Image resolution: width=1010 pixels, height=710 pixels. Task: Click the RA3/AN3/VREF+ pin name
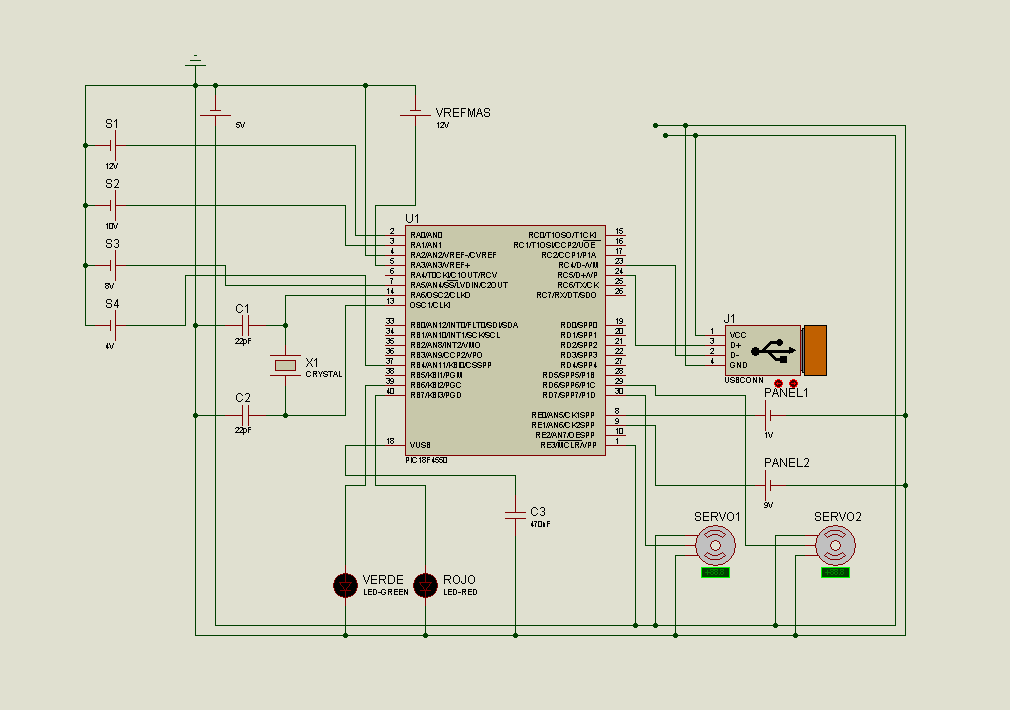(x=440, y=265)
